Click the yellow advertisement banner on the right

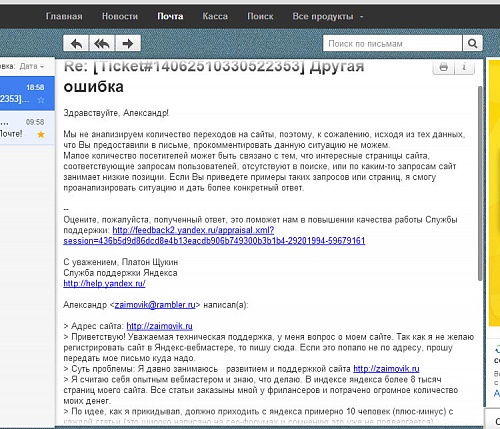pos(494,193)
